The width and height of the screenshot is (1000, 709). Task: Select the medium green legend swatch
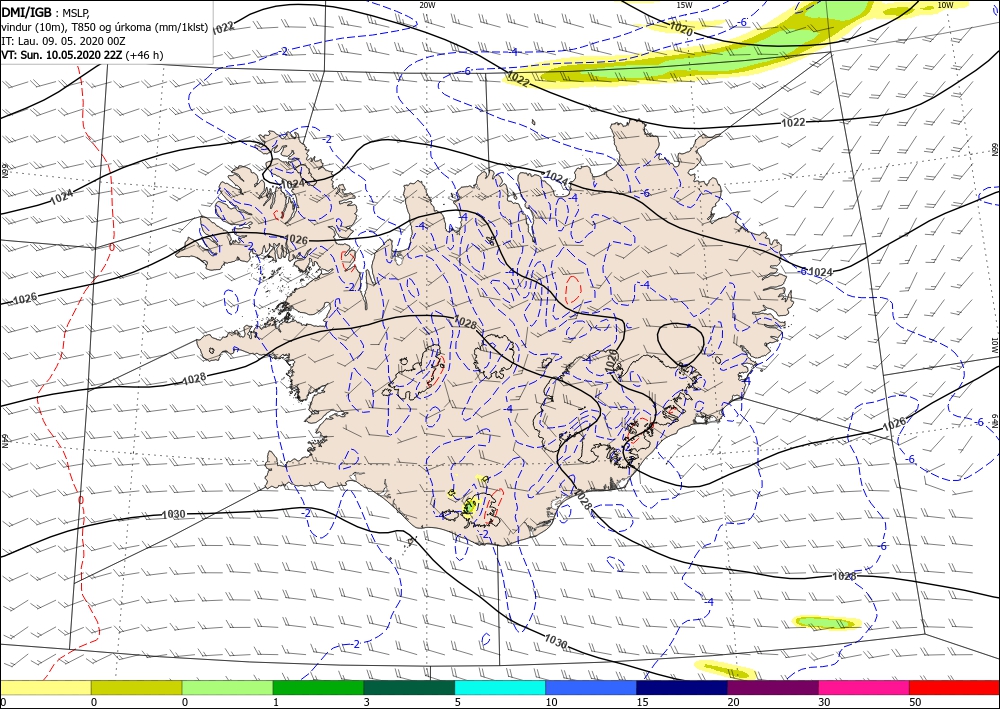click(x=318, y=687)
